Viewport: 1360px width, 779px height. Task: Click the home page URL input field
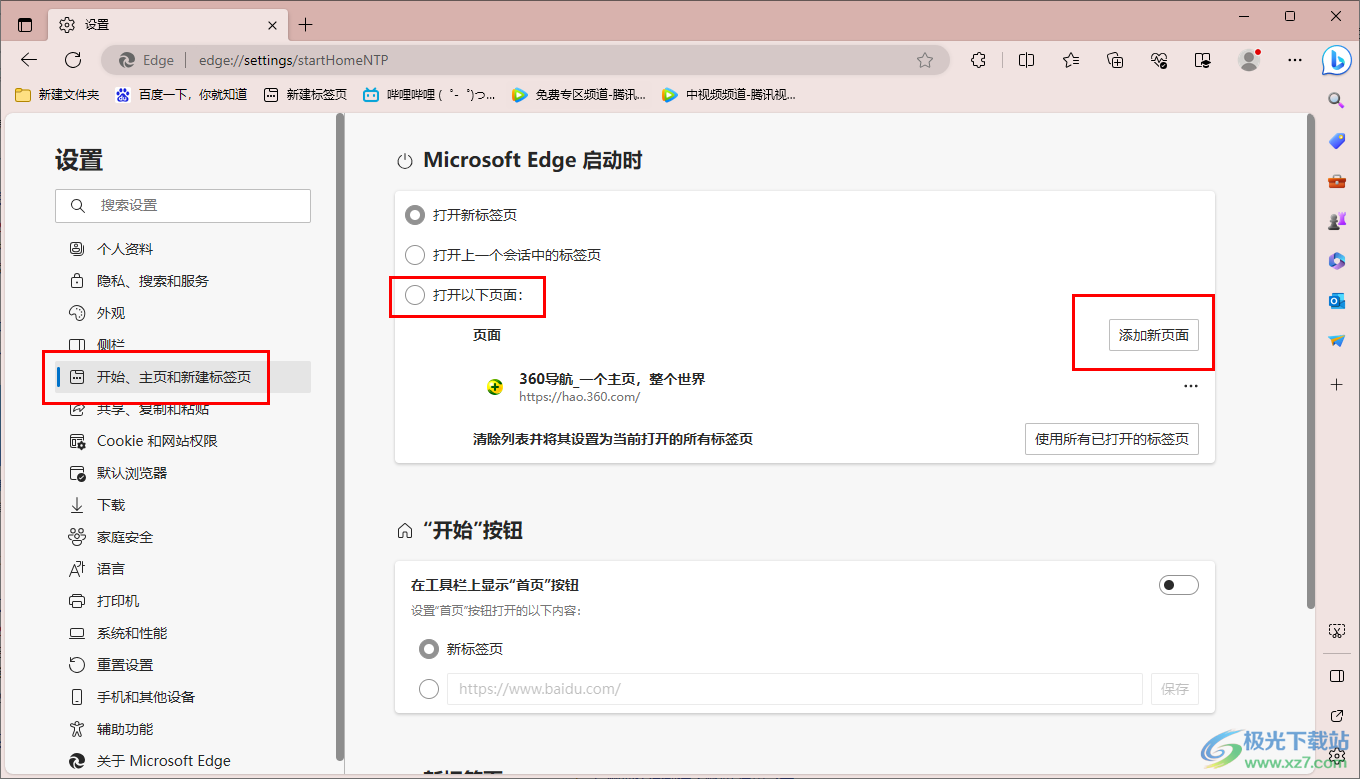795,689
